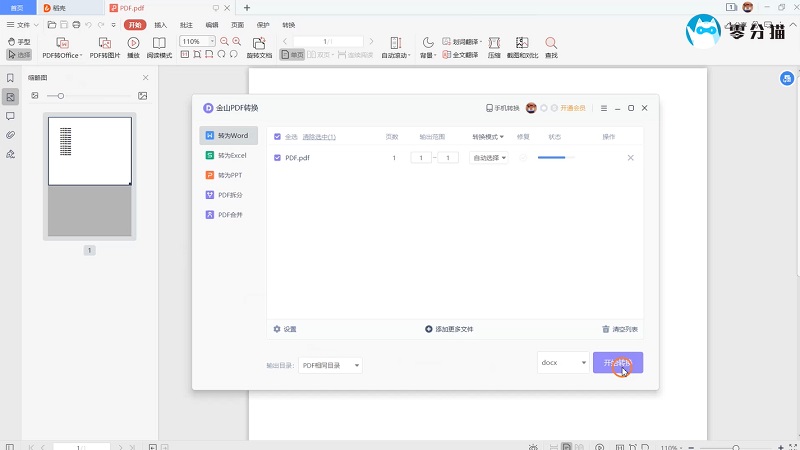Click the print icon in quick toolbar
800x450 pixels.
[x=76, y=24]
